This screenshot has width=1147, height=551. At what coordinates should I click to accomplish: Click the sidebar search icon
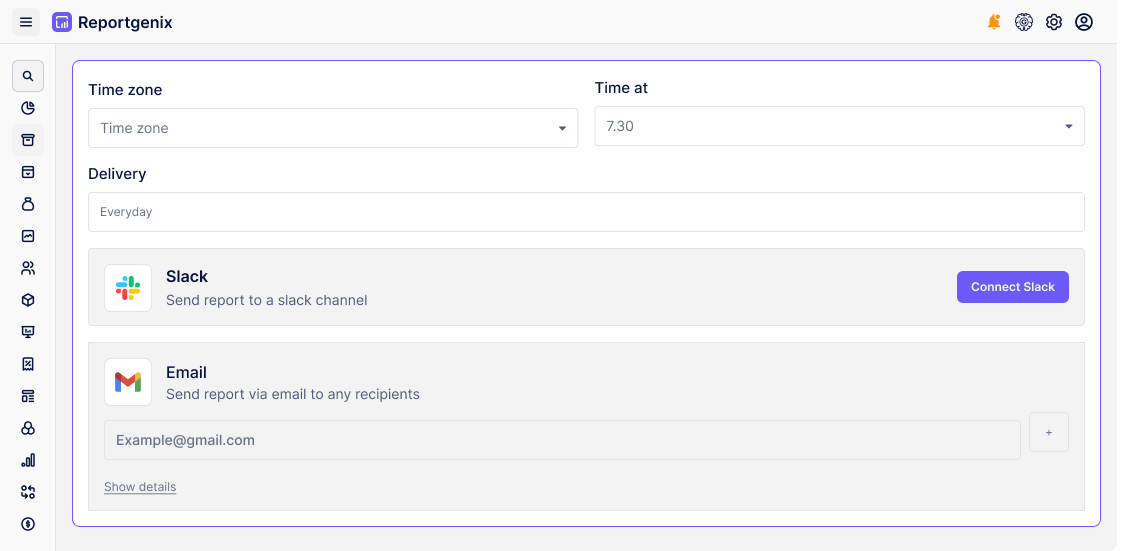click(x=28, y=76)
